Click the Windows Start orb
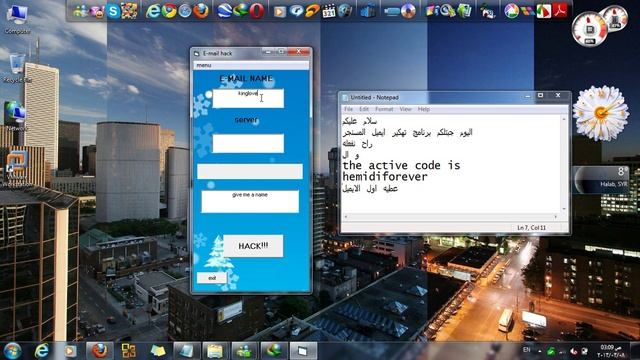 coord(13,351)
